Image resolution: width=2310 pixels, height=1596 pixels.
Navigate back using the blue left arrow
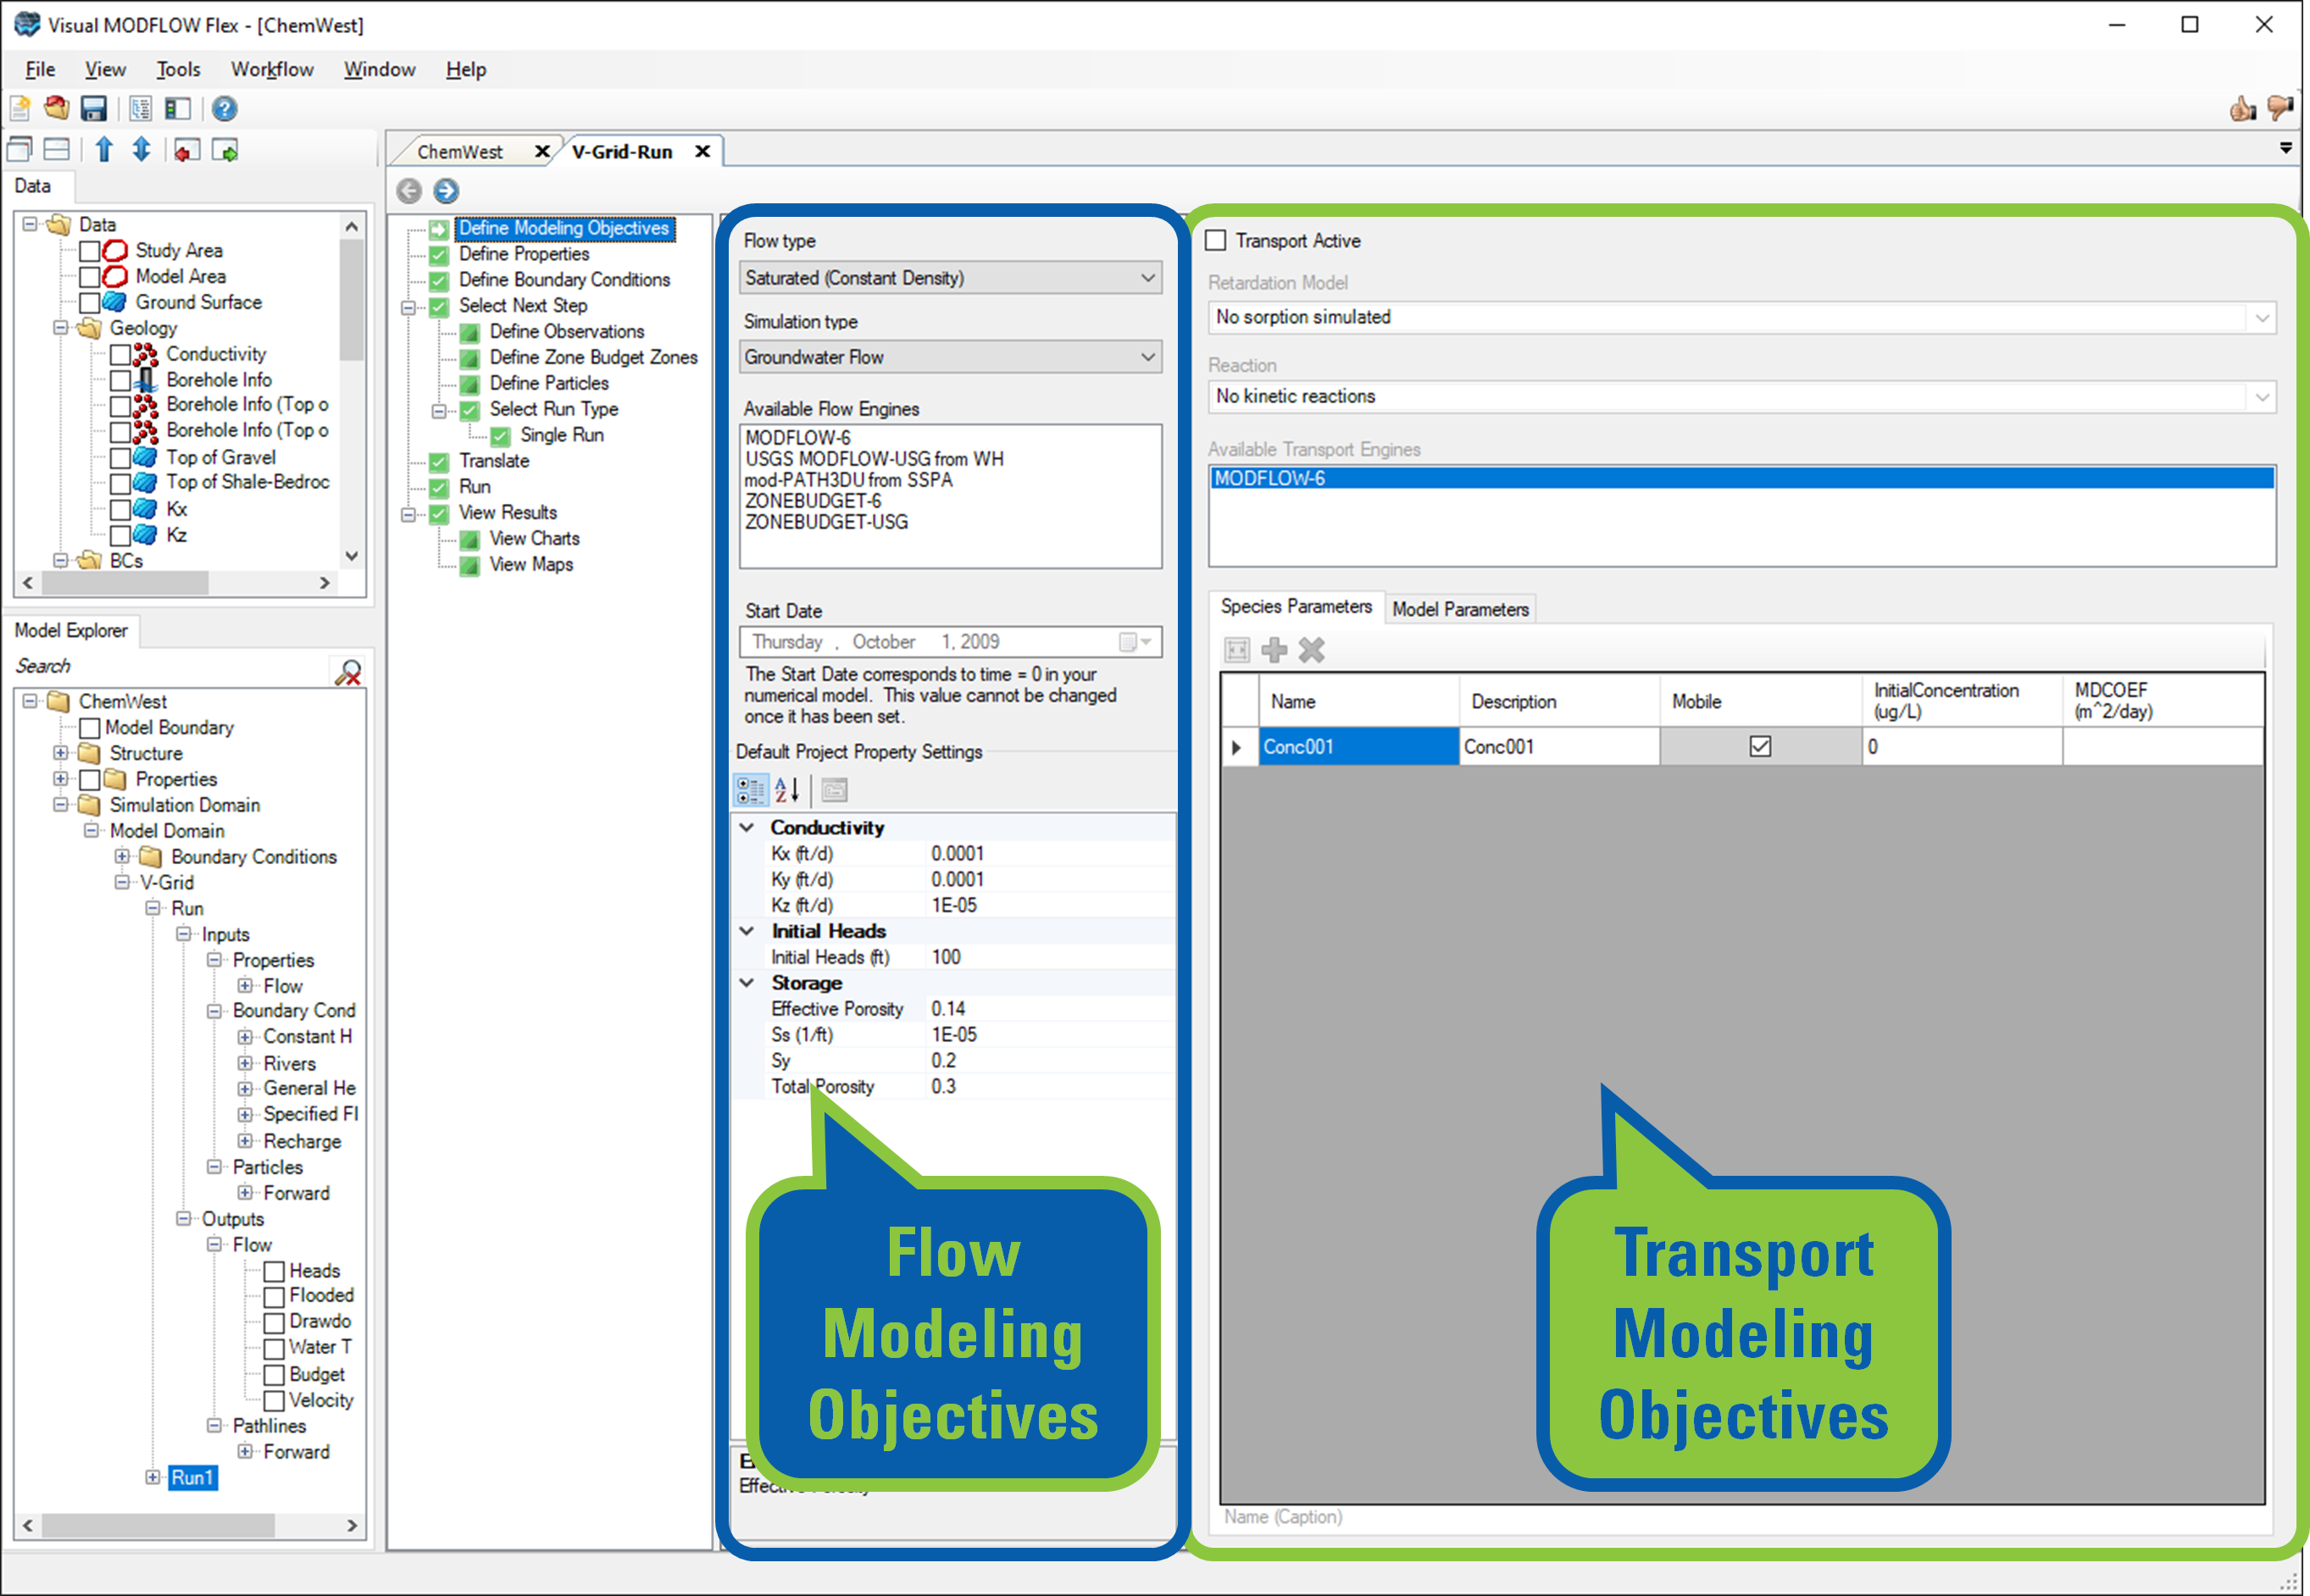pos(409,191)
